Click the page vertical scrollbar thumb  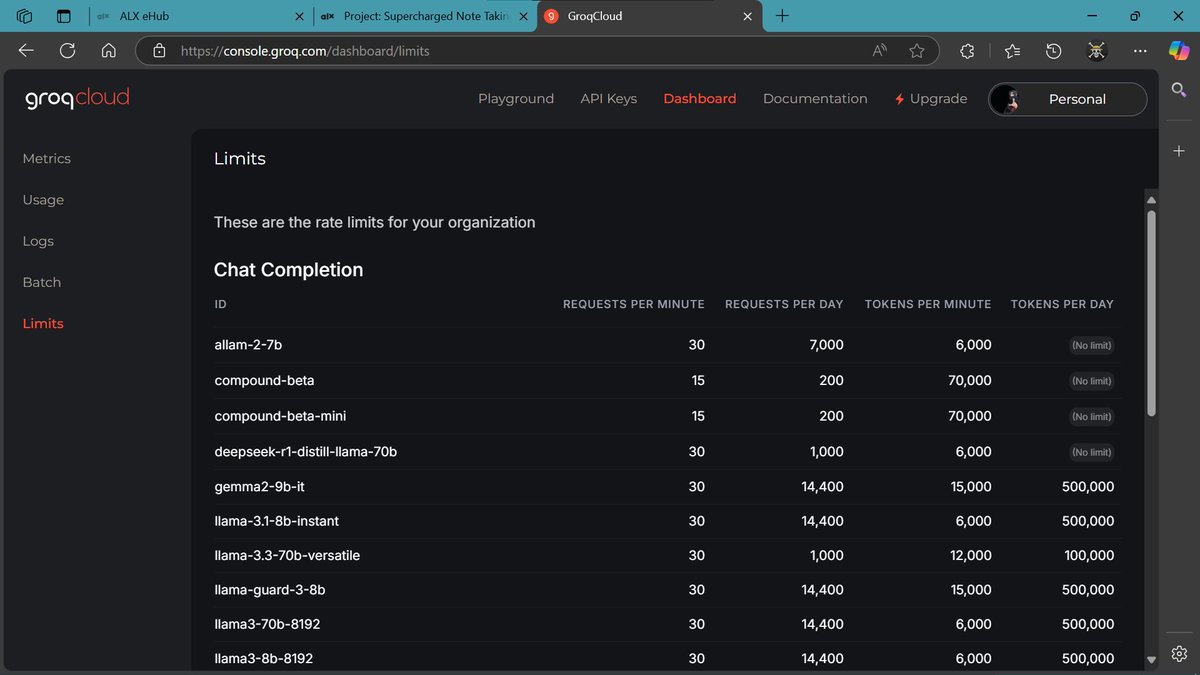pos(1151,312)
